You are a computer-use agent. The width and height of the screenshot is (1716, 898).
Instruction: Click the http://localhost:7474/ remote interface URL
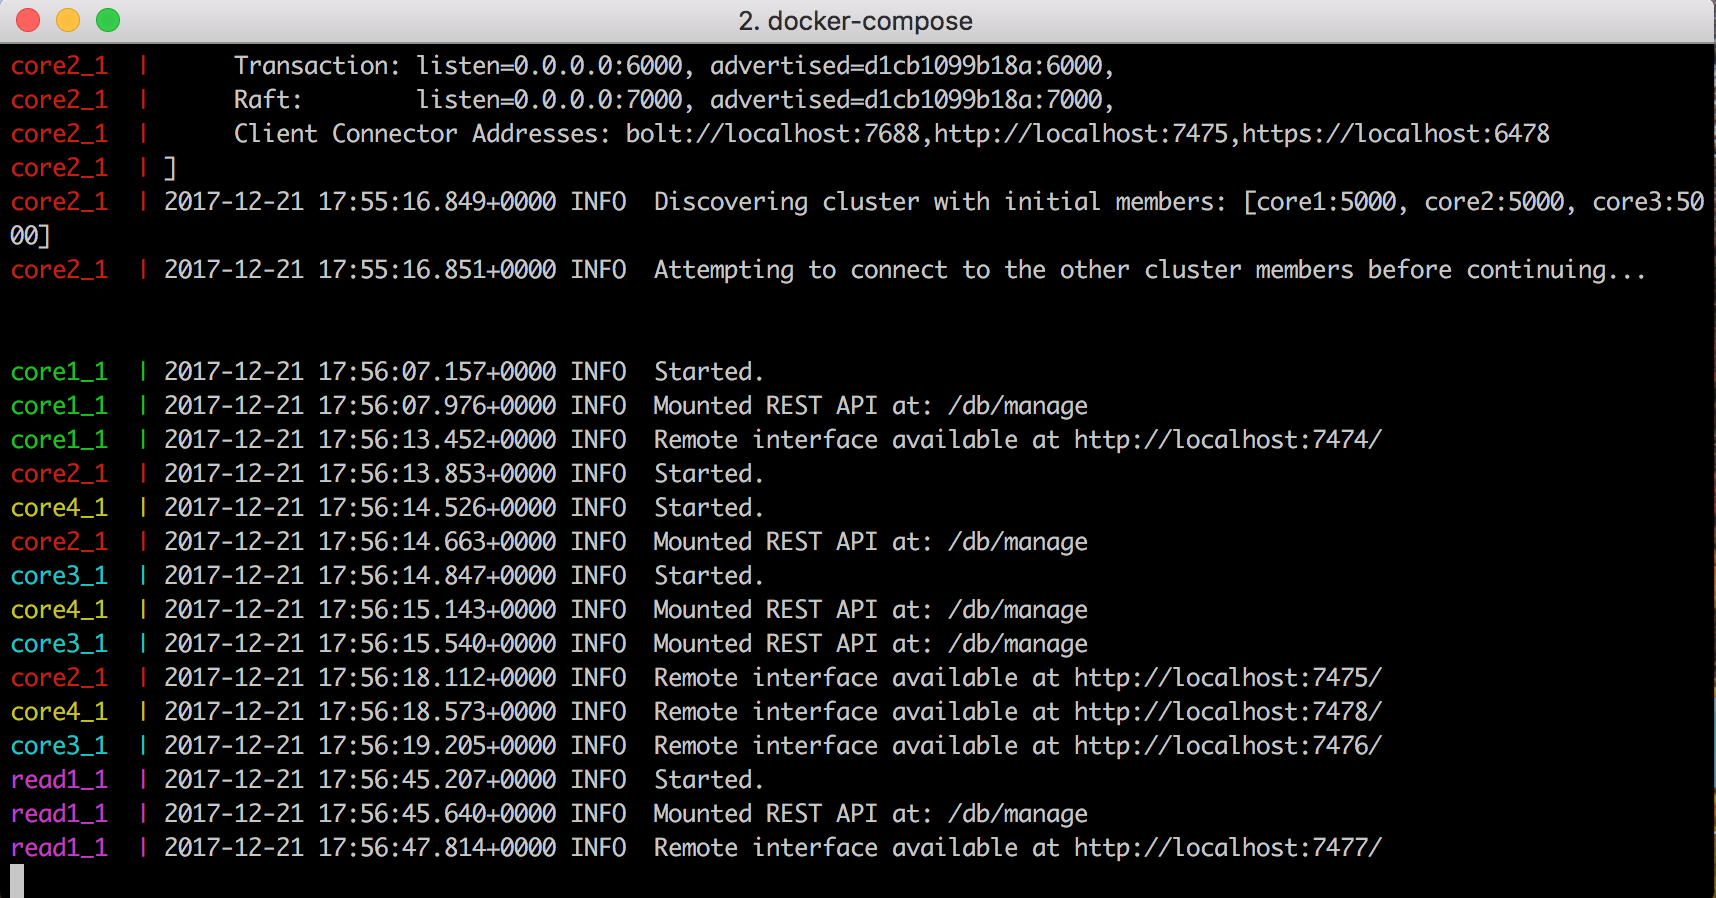[1228, 440]
